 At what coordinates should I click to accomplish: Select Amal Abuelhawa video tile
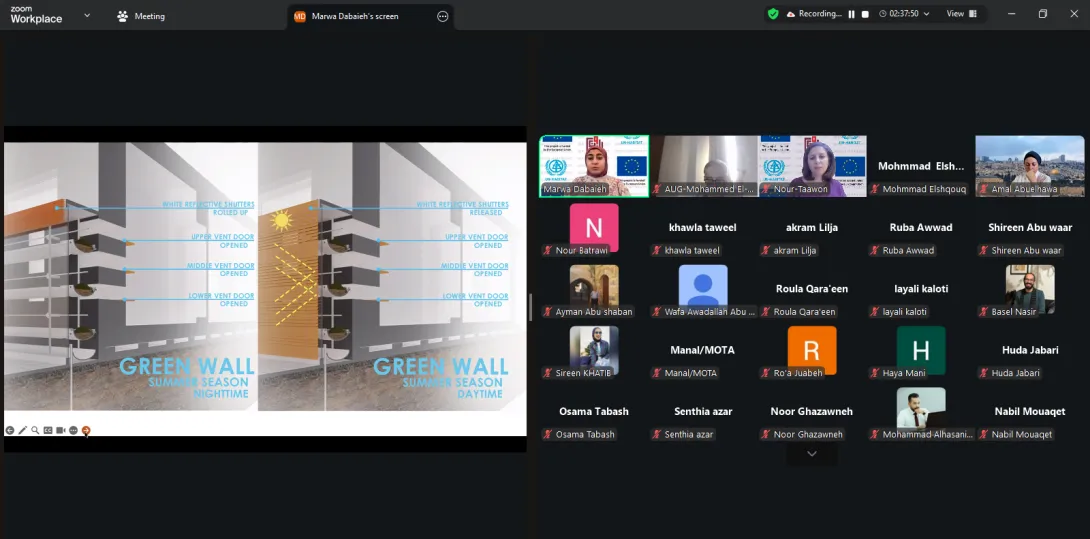tap(1030, 166)
